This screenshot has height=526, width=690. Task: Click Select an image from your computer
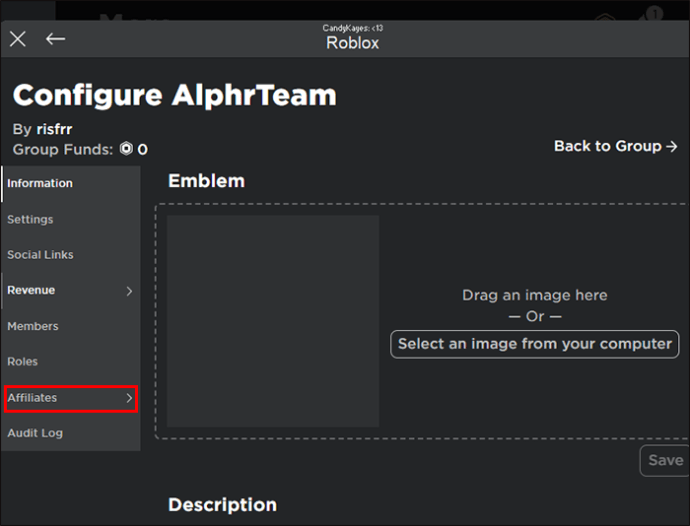click(x=535, y=344)
